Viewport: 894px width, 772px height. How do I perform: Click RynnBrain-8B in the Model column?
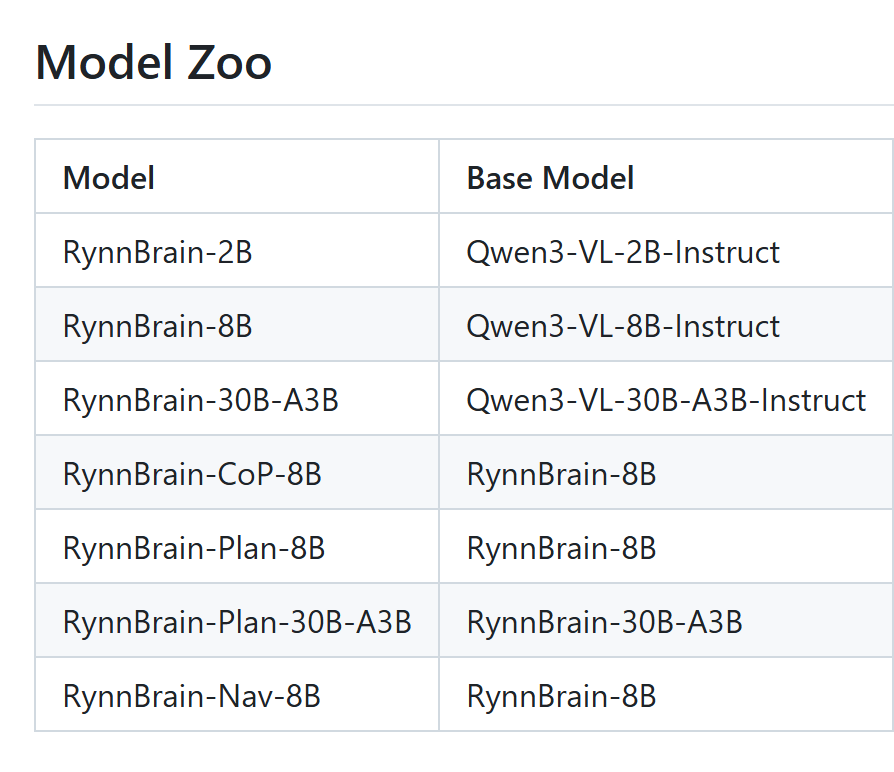click(x=157, y=326)
